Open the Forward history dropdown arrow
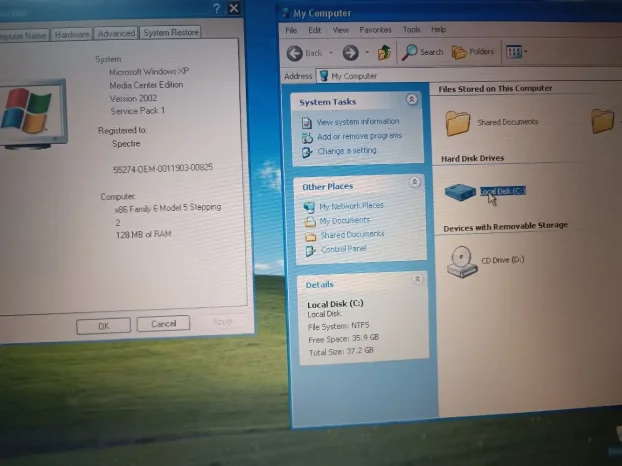Screen dimensions: 622x466 367,52
